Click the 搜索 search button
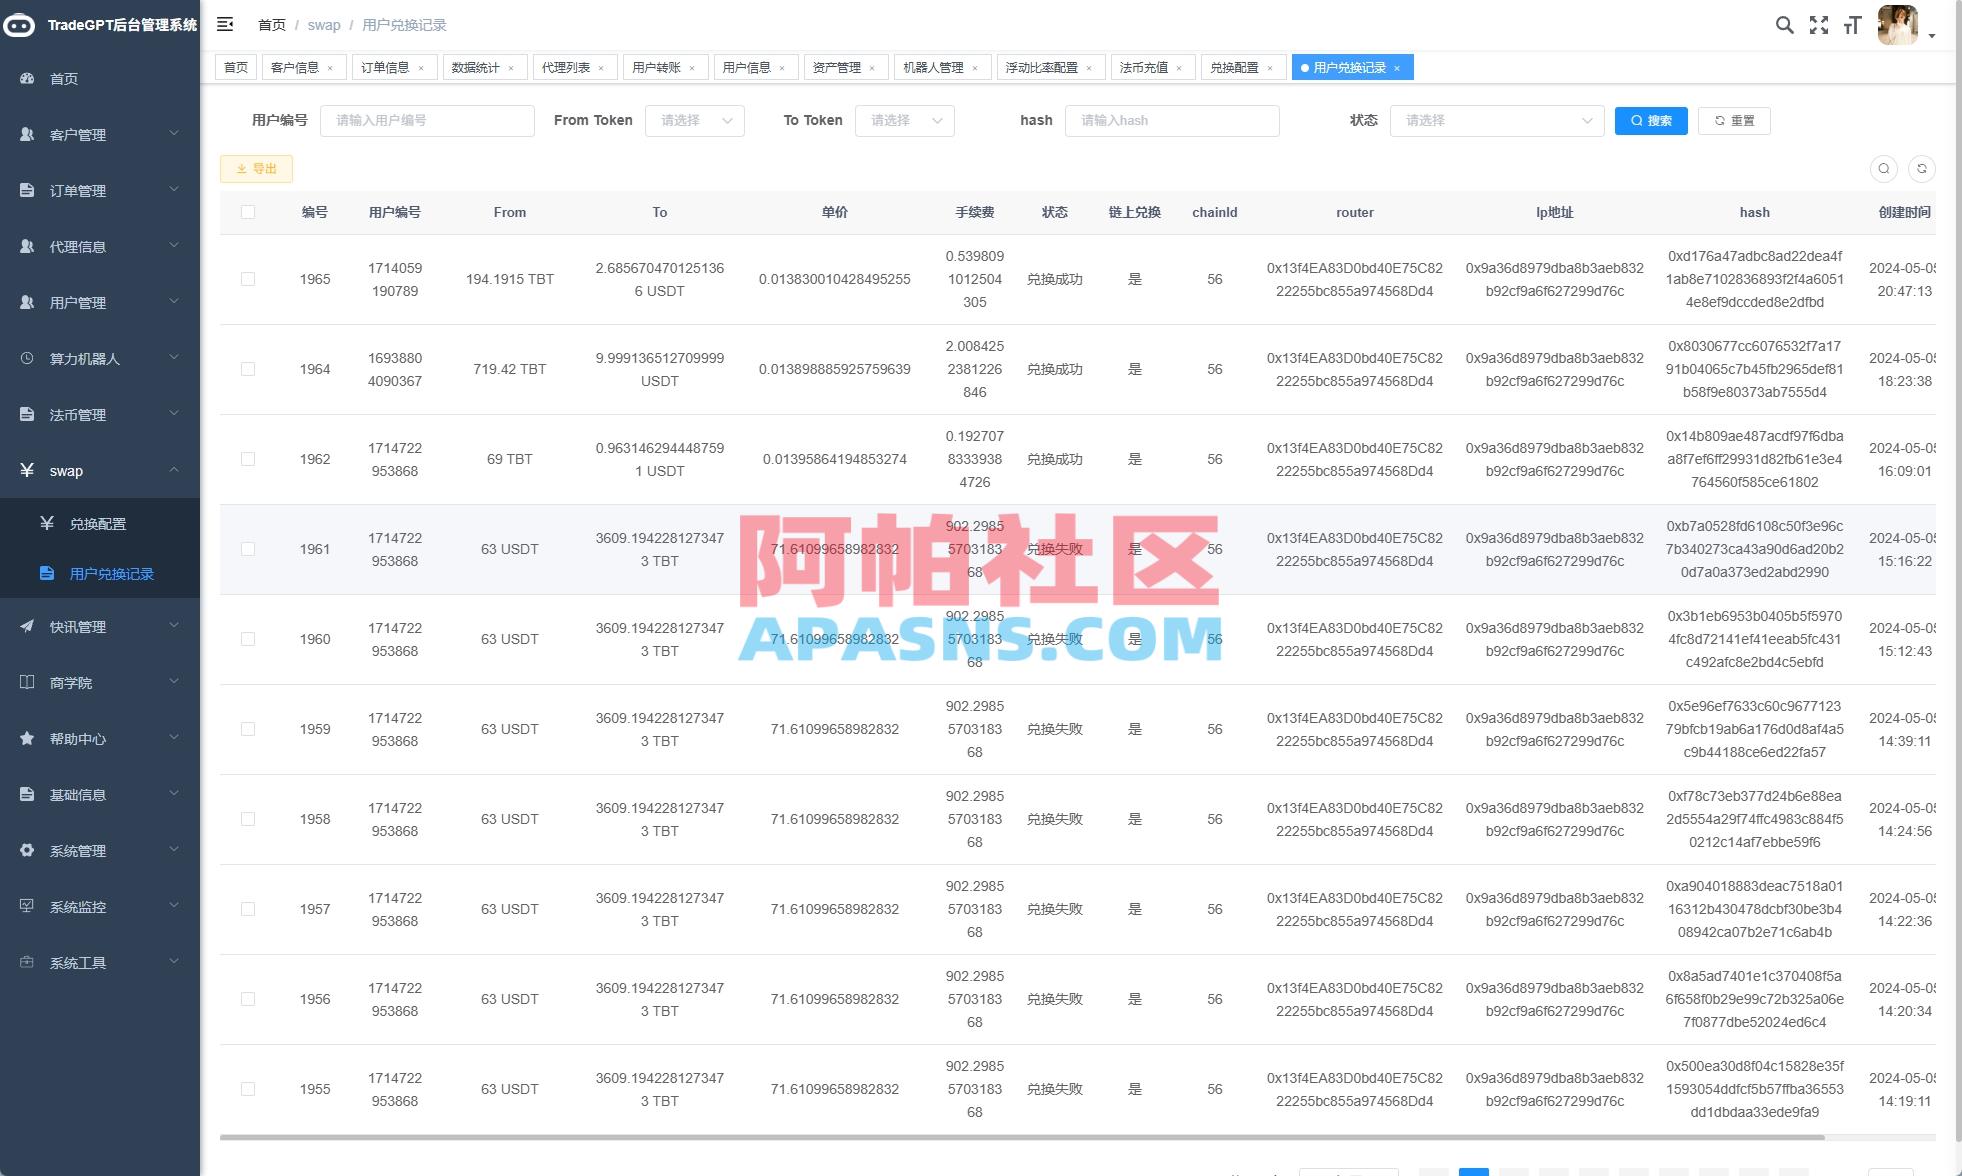The height and width of the screenshot is (1176, 1962). tap(1650, 120)
